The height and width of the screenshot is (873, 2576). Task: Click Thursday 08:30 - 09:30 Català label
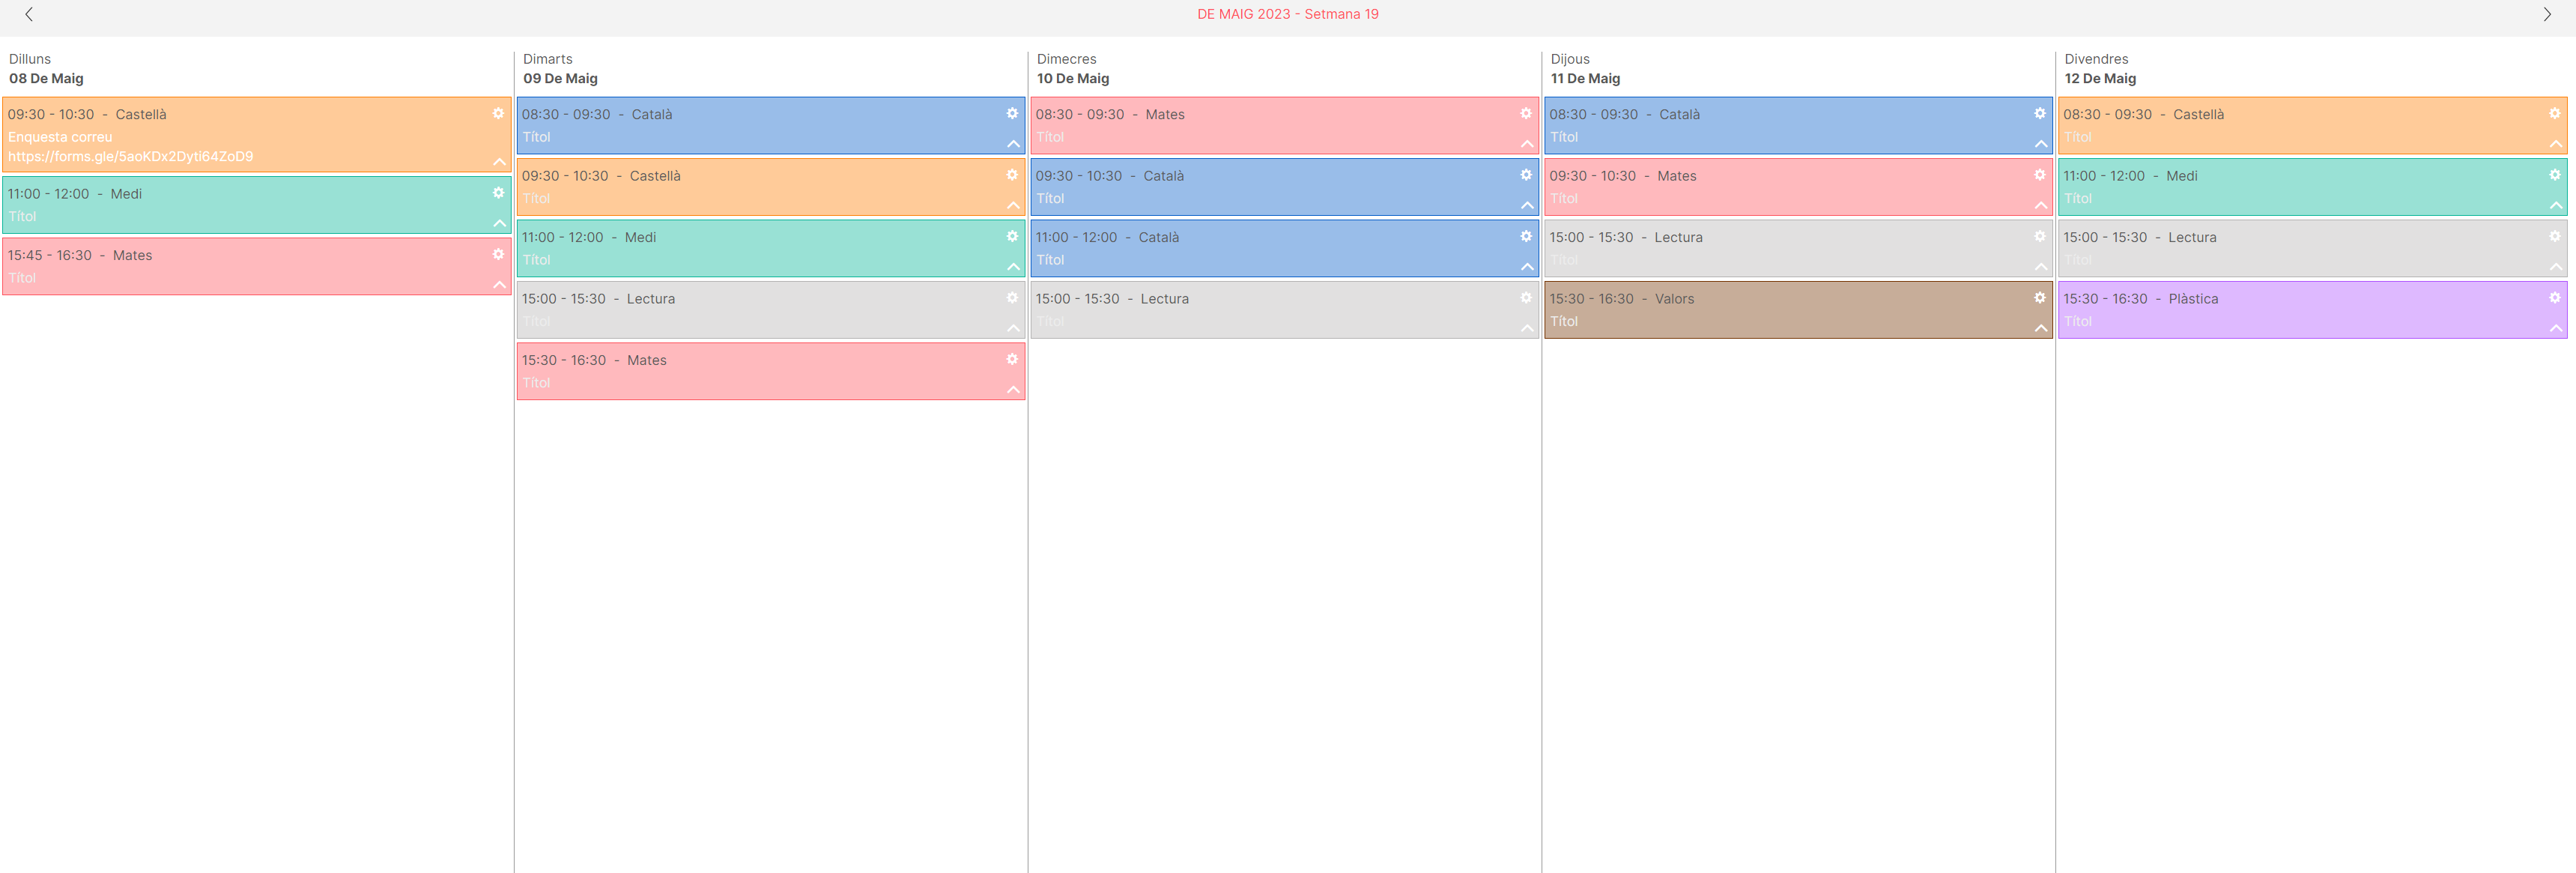point(1624,114)
